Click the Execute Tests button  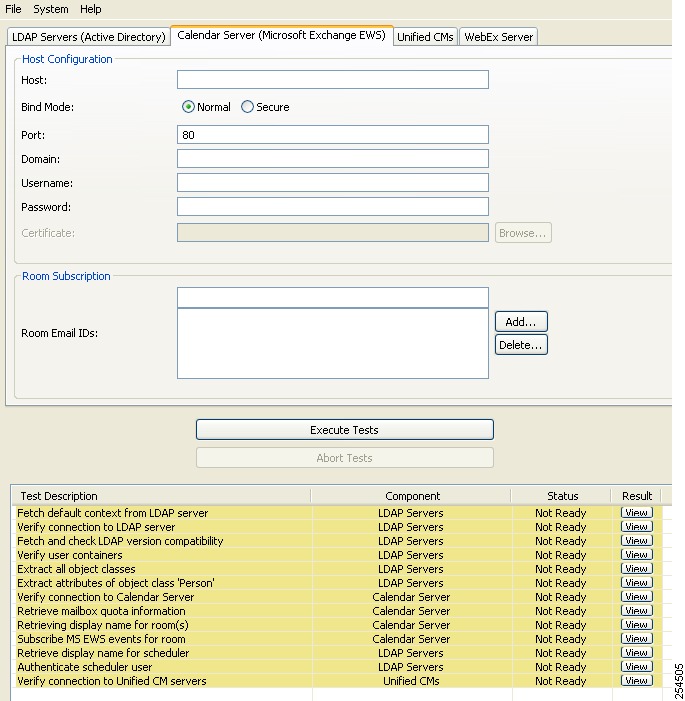tap(345, 430)
